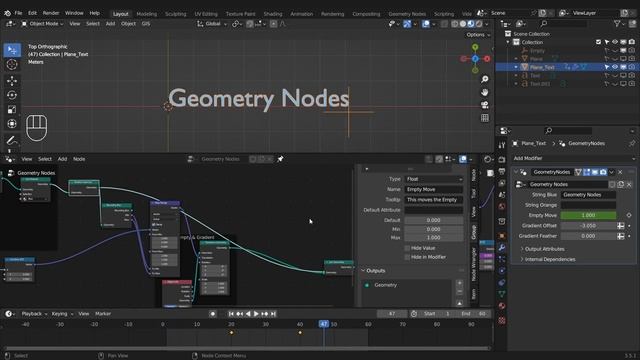Toggle modifier edit mode display button

[x=587, y=172]
